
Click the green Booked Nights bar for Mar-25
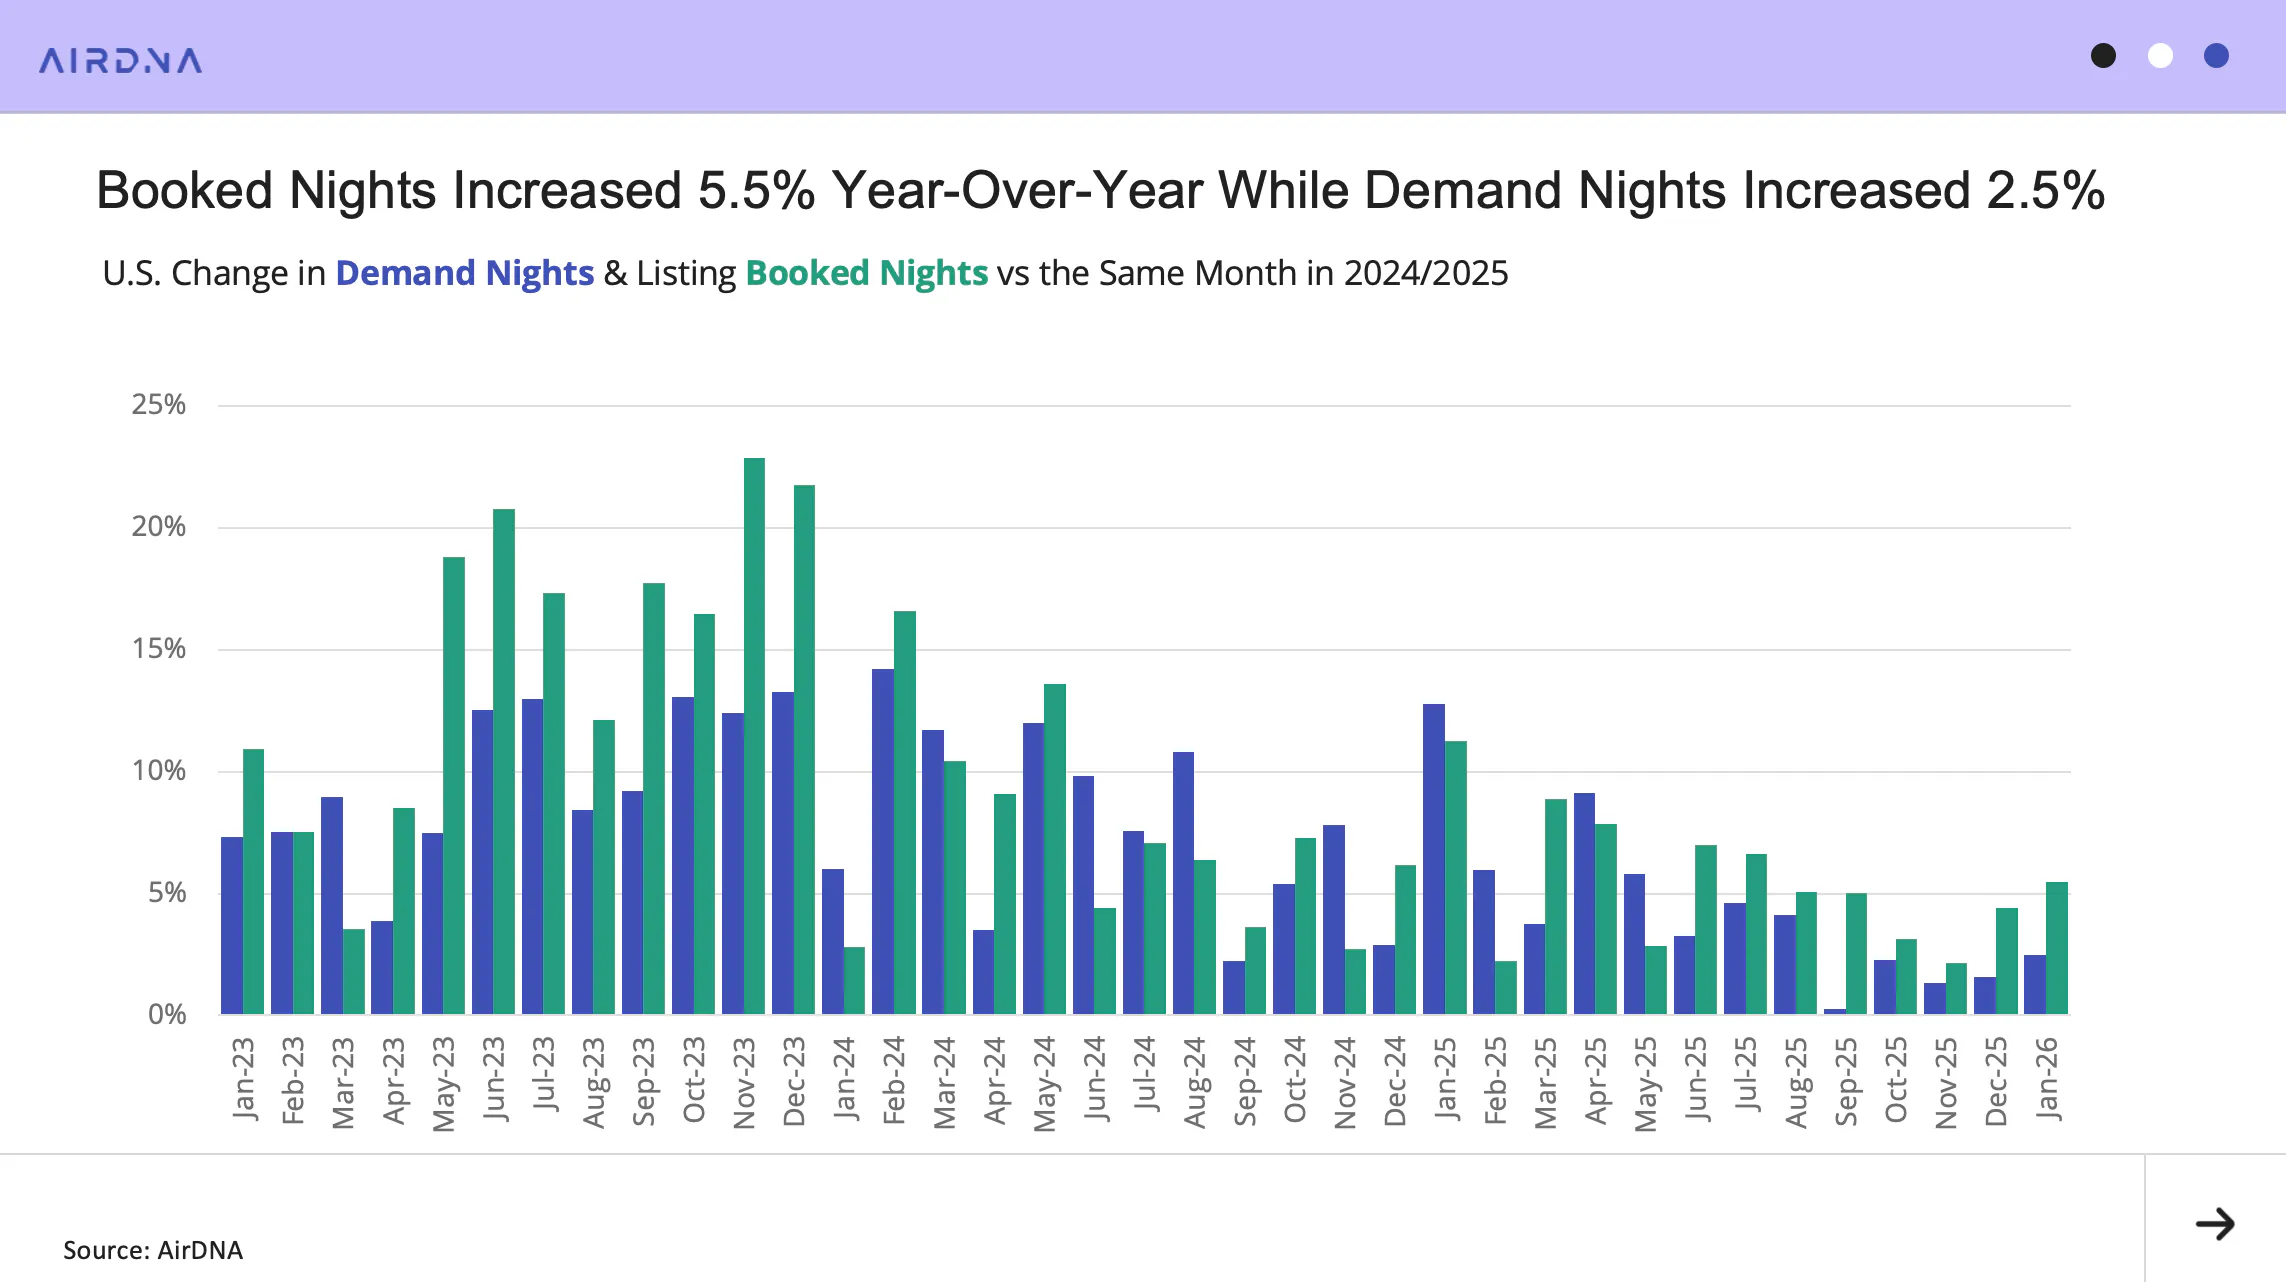click(x=1556, y=907)
